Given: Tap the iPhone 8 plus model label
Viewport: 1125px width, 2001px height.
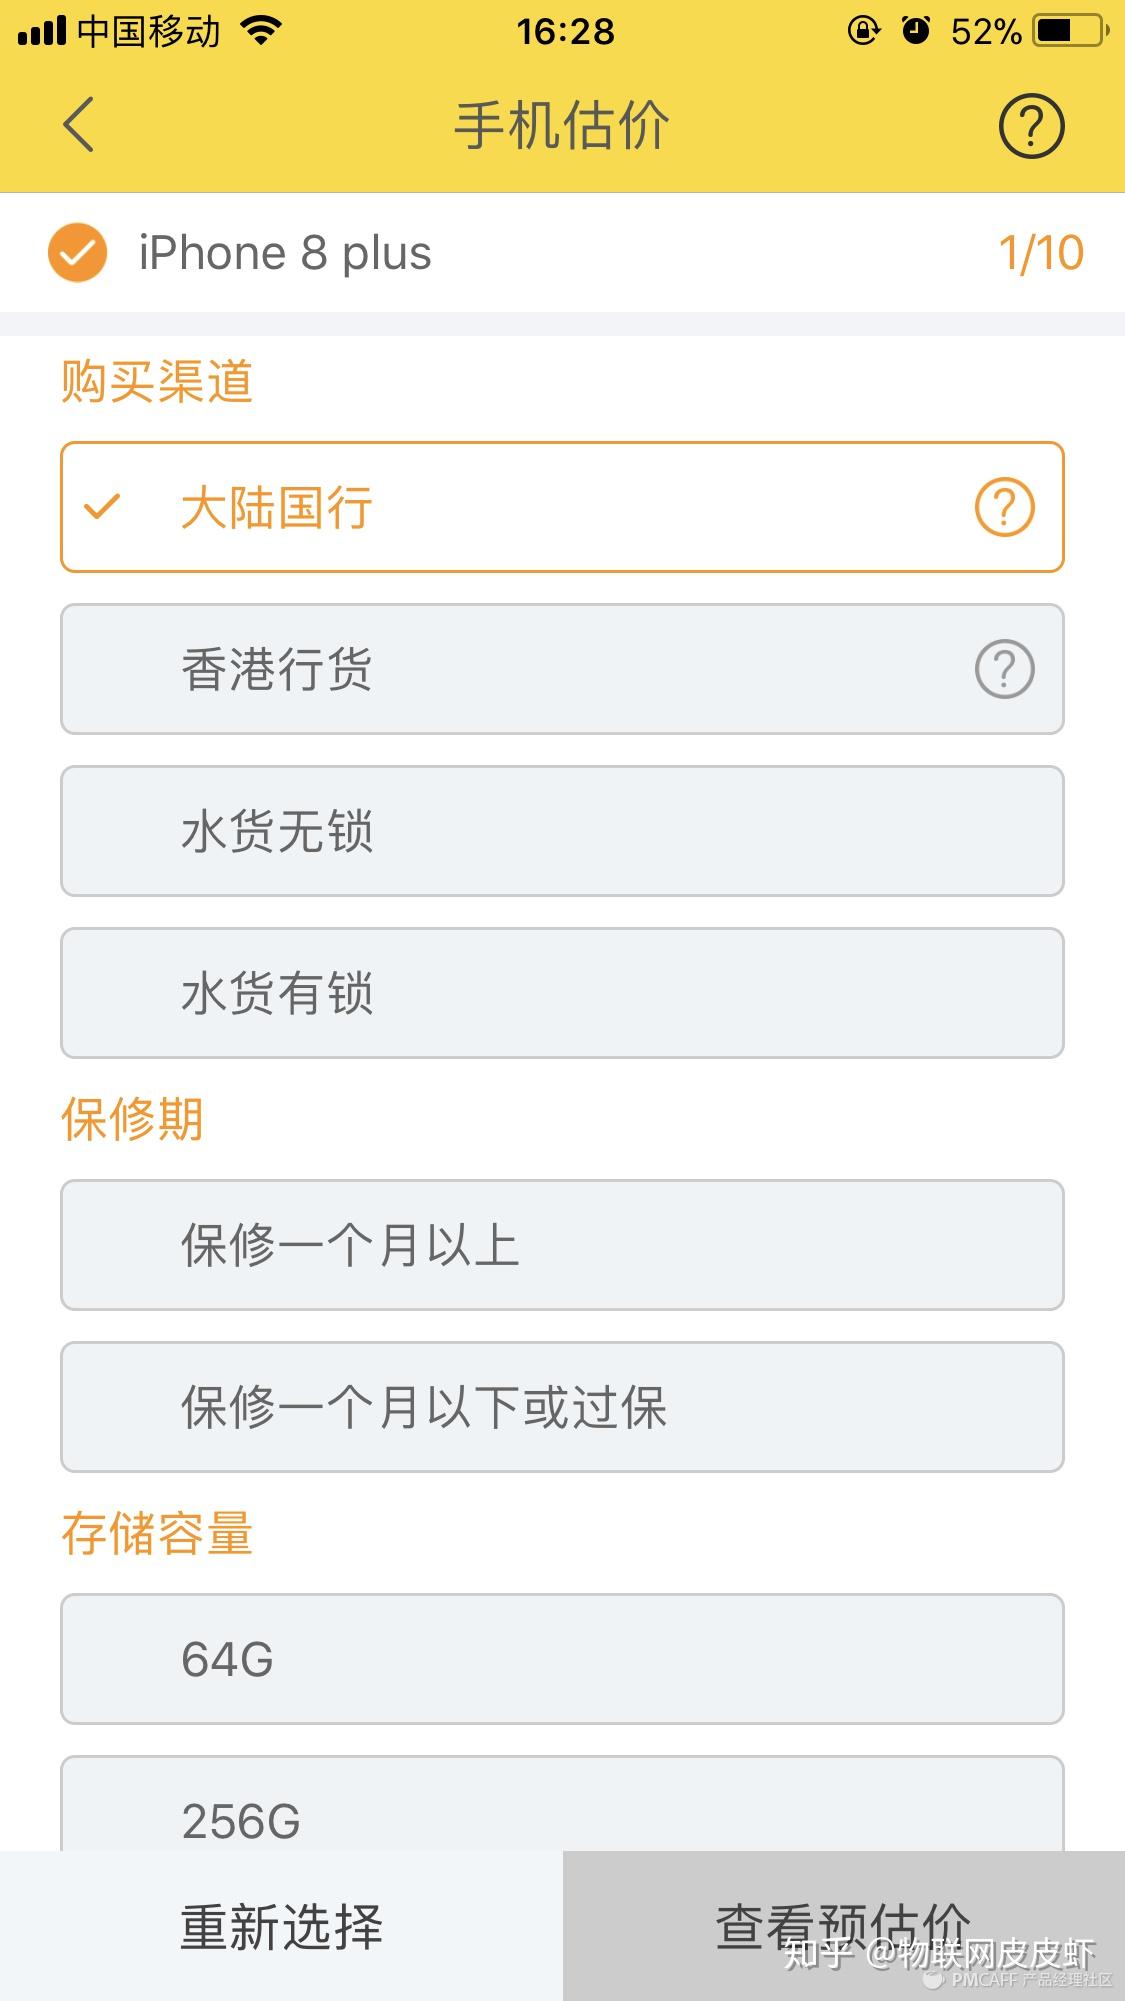Looking at the screenshot, I should pos(285,253).
